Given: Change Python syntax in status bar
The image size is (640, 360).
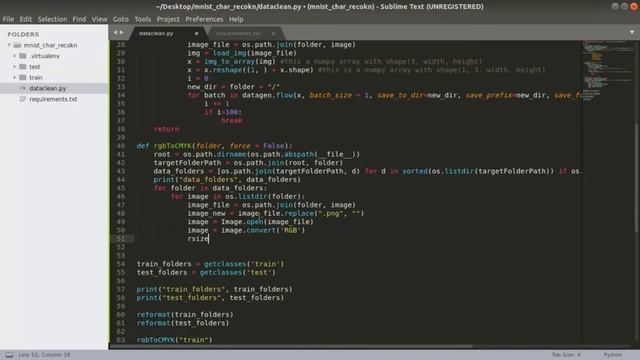Looking at the screenshot, I should pyautogui.click(x=613, y=355).
